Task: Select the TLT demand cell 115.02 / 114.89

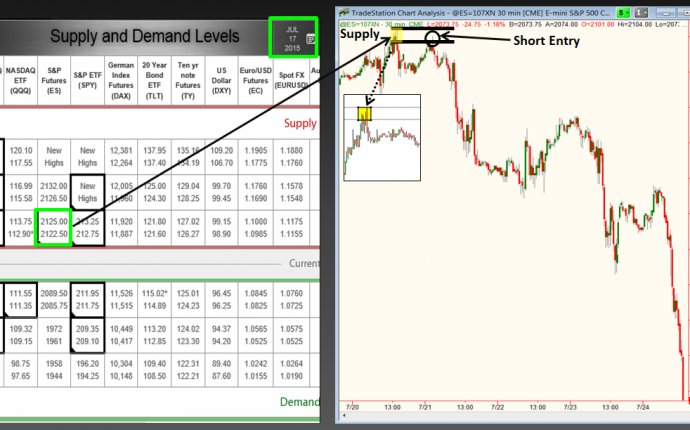Action: [x=154, y=299]
